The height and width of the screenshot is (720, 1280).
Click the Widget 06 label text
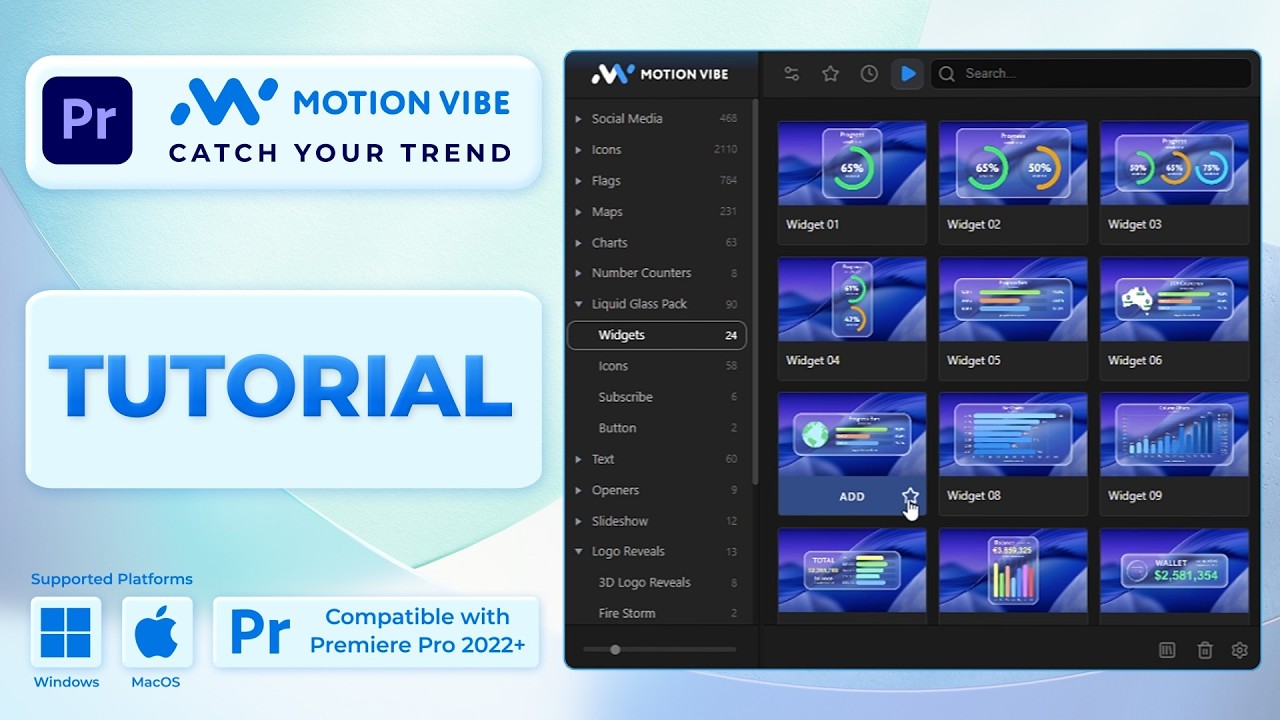(1135, 360)
